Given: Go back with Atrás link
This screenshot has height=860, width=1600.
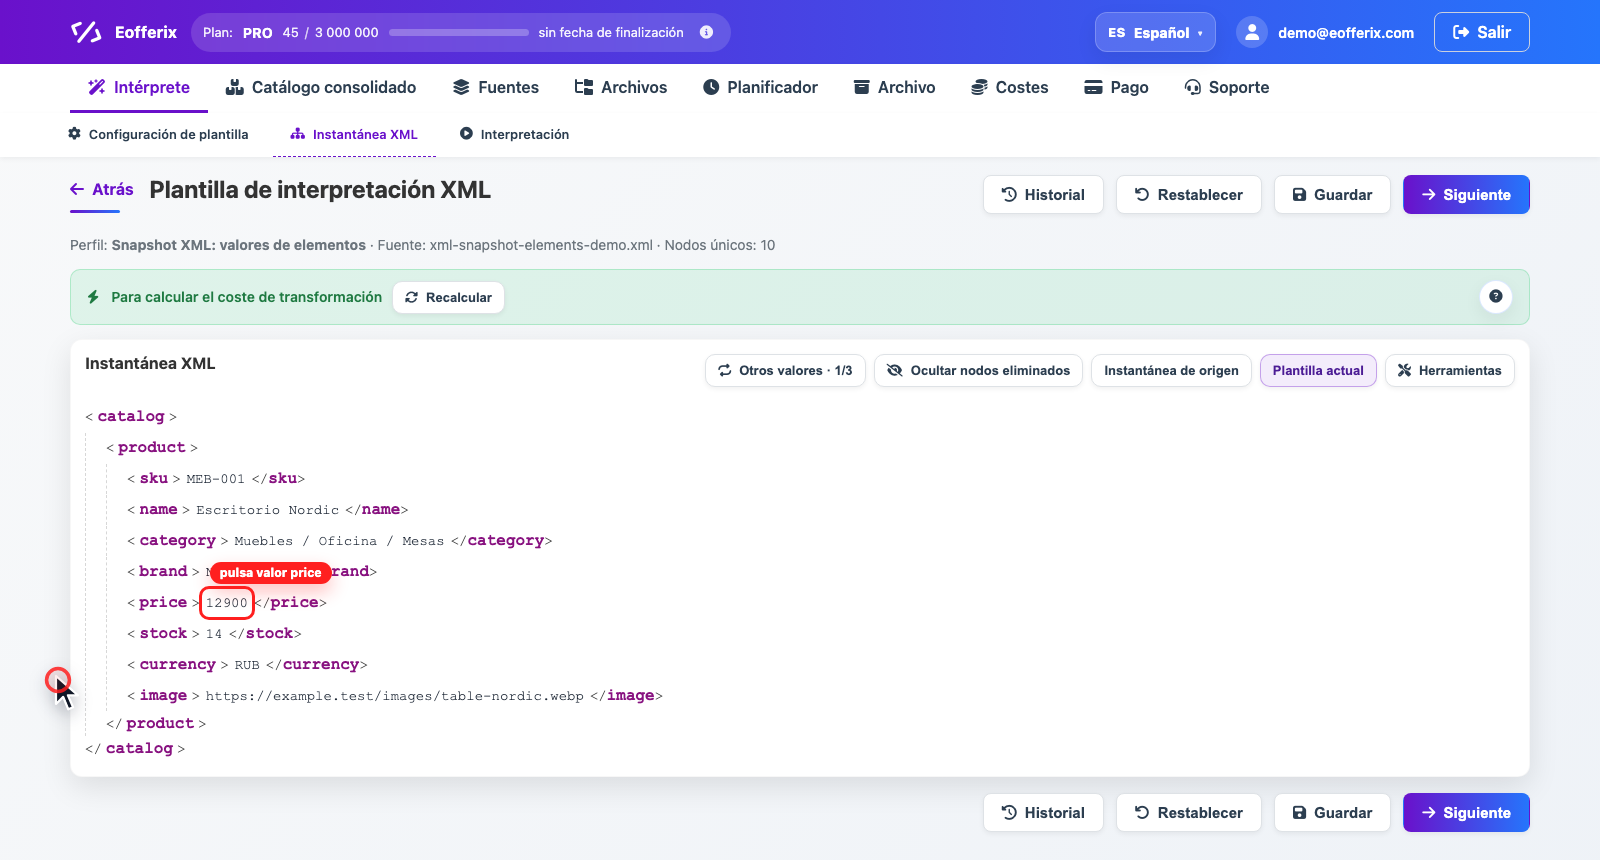Looking at the screenshot, I should [x=102, y=189].
